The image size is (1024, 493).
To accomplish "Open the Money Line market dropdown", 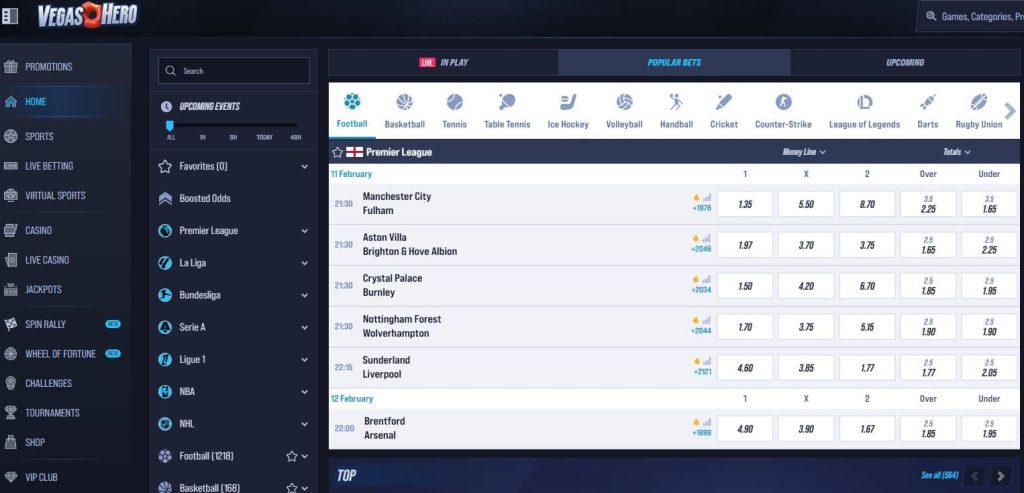I will (x=804, y=152).
